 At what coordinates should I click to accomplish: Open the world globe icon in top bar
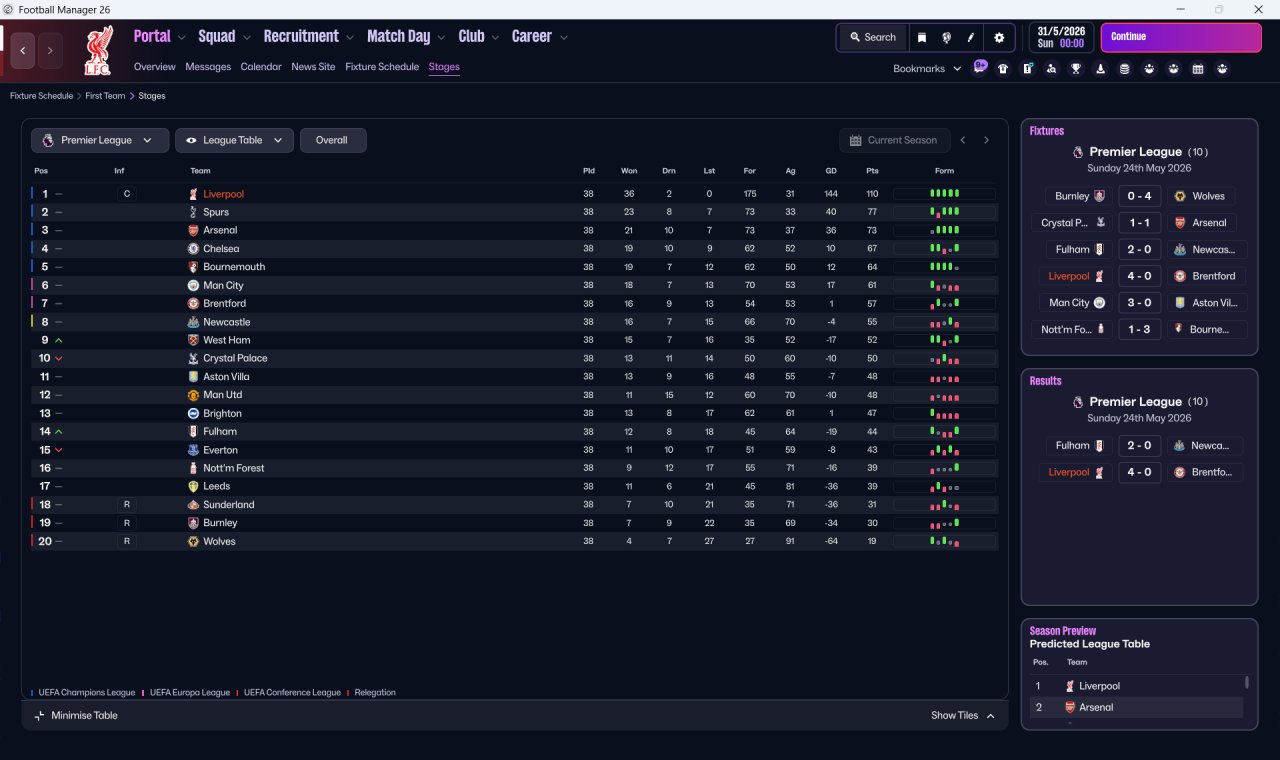pos(946,37)
